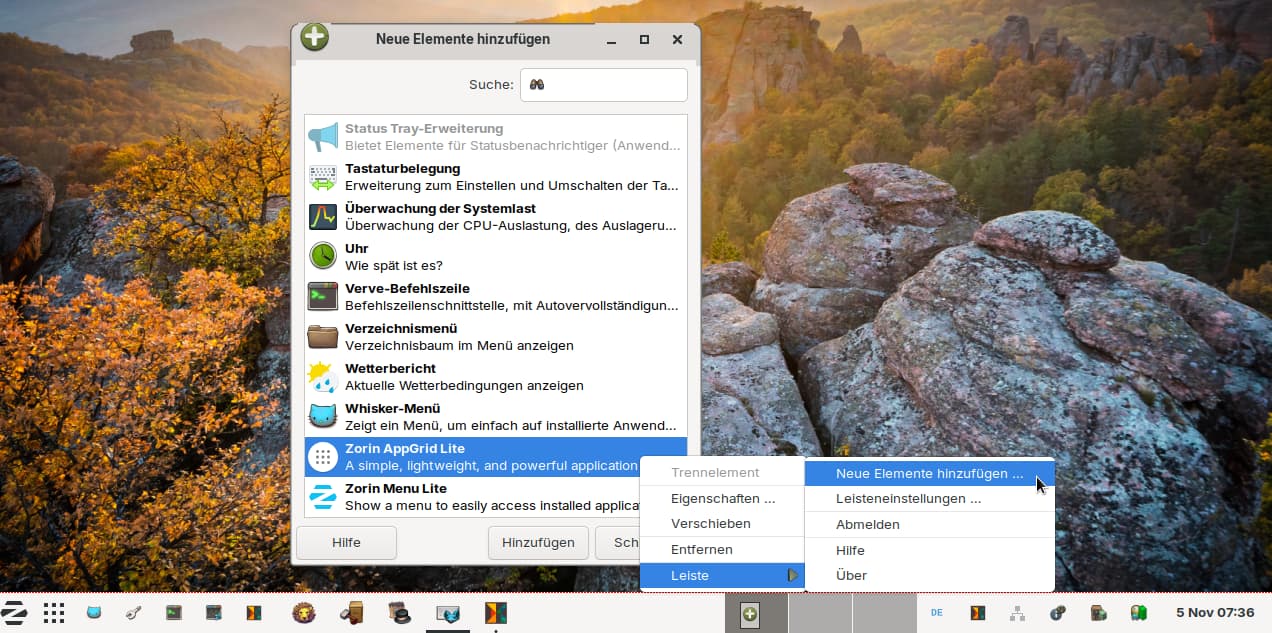The width and height of the screenshot is (1272, 633).
Task: Choose Eigenschaften in the context menu
Action: [722, 498]
